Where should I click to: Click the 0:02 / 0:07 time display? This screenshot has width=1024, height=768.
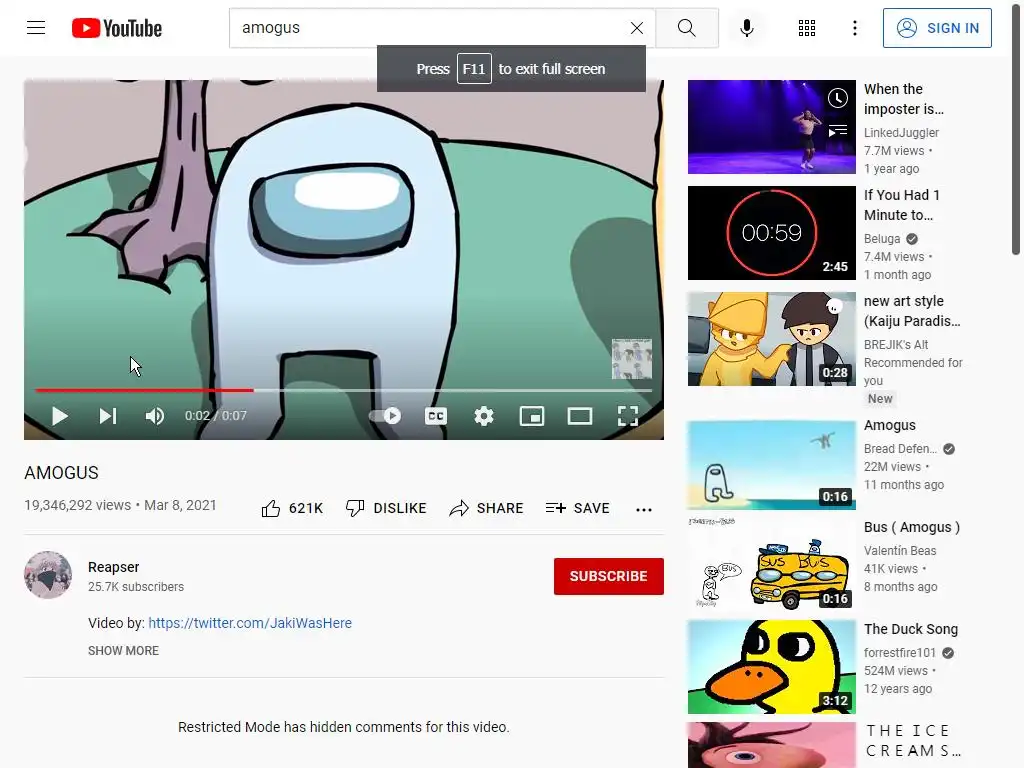click(216, 416)
